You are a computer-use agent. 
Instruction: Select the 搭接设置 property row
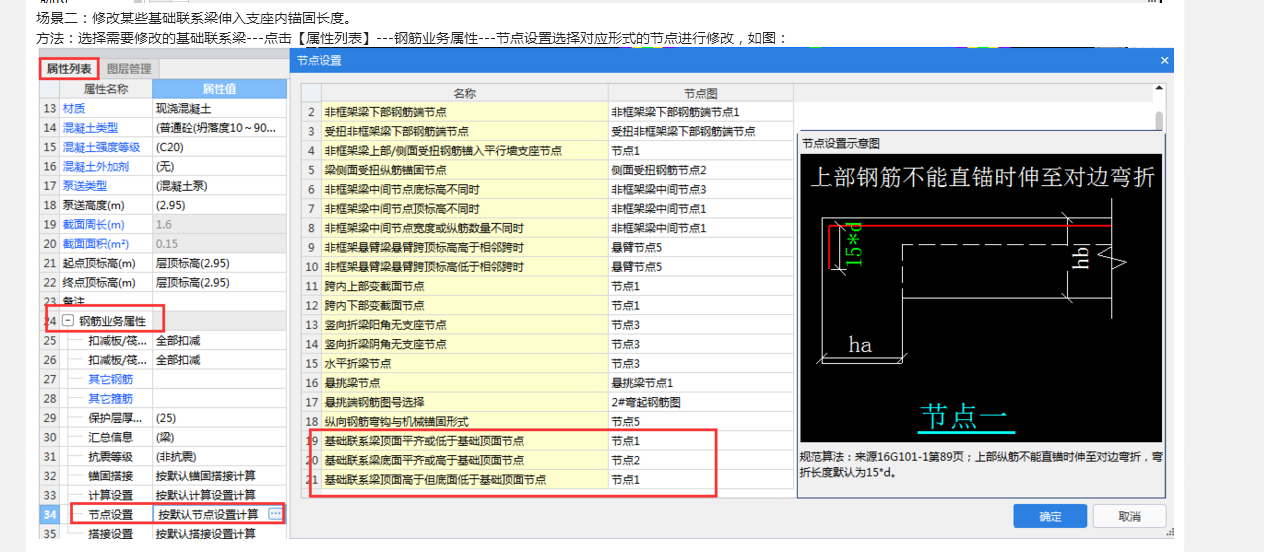tap(163, 534)
